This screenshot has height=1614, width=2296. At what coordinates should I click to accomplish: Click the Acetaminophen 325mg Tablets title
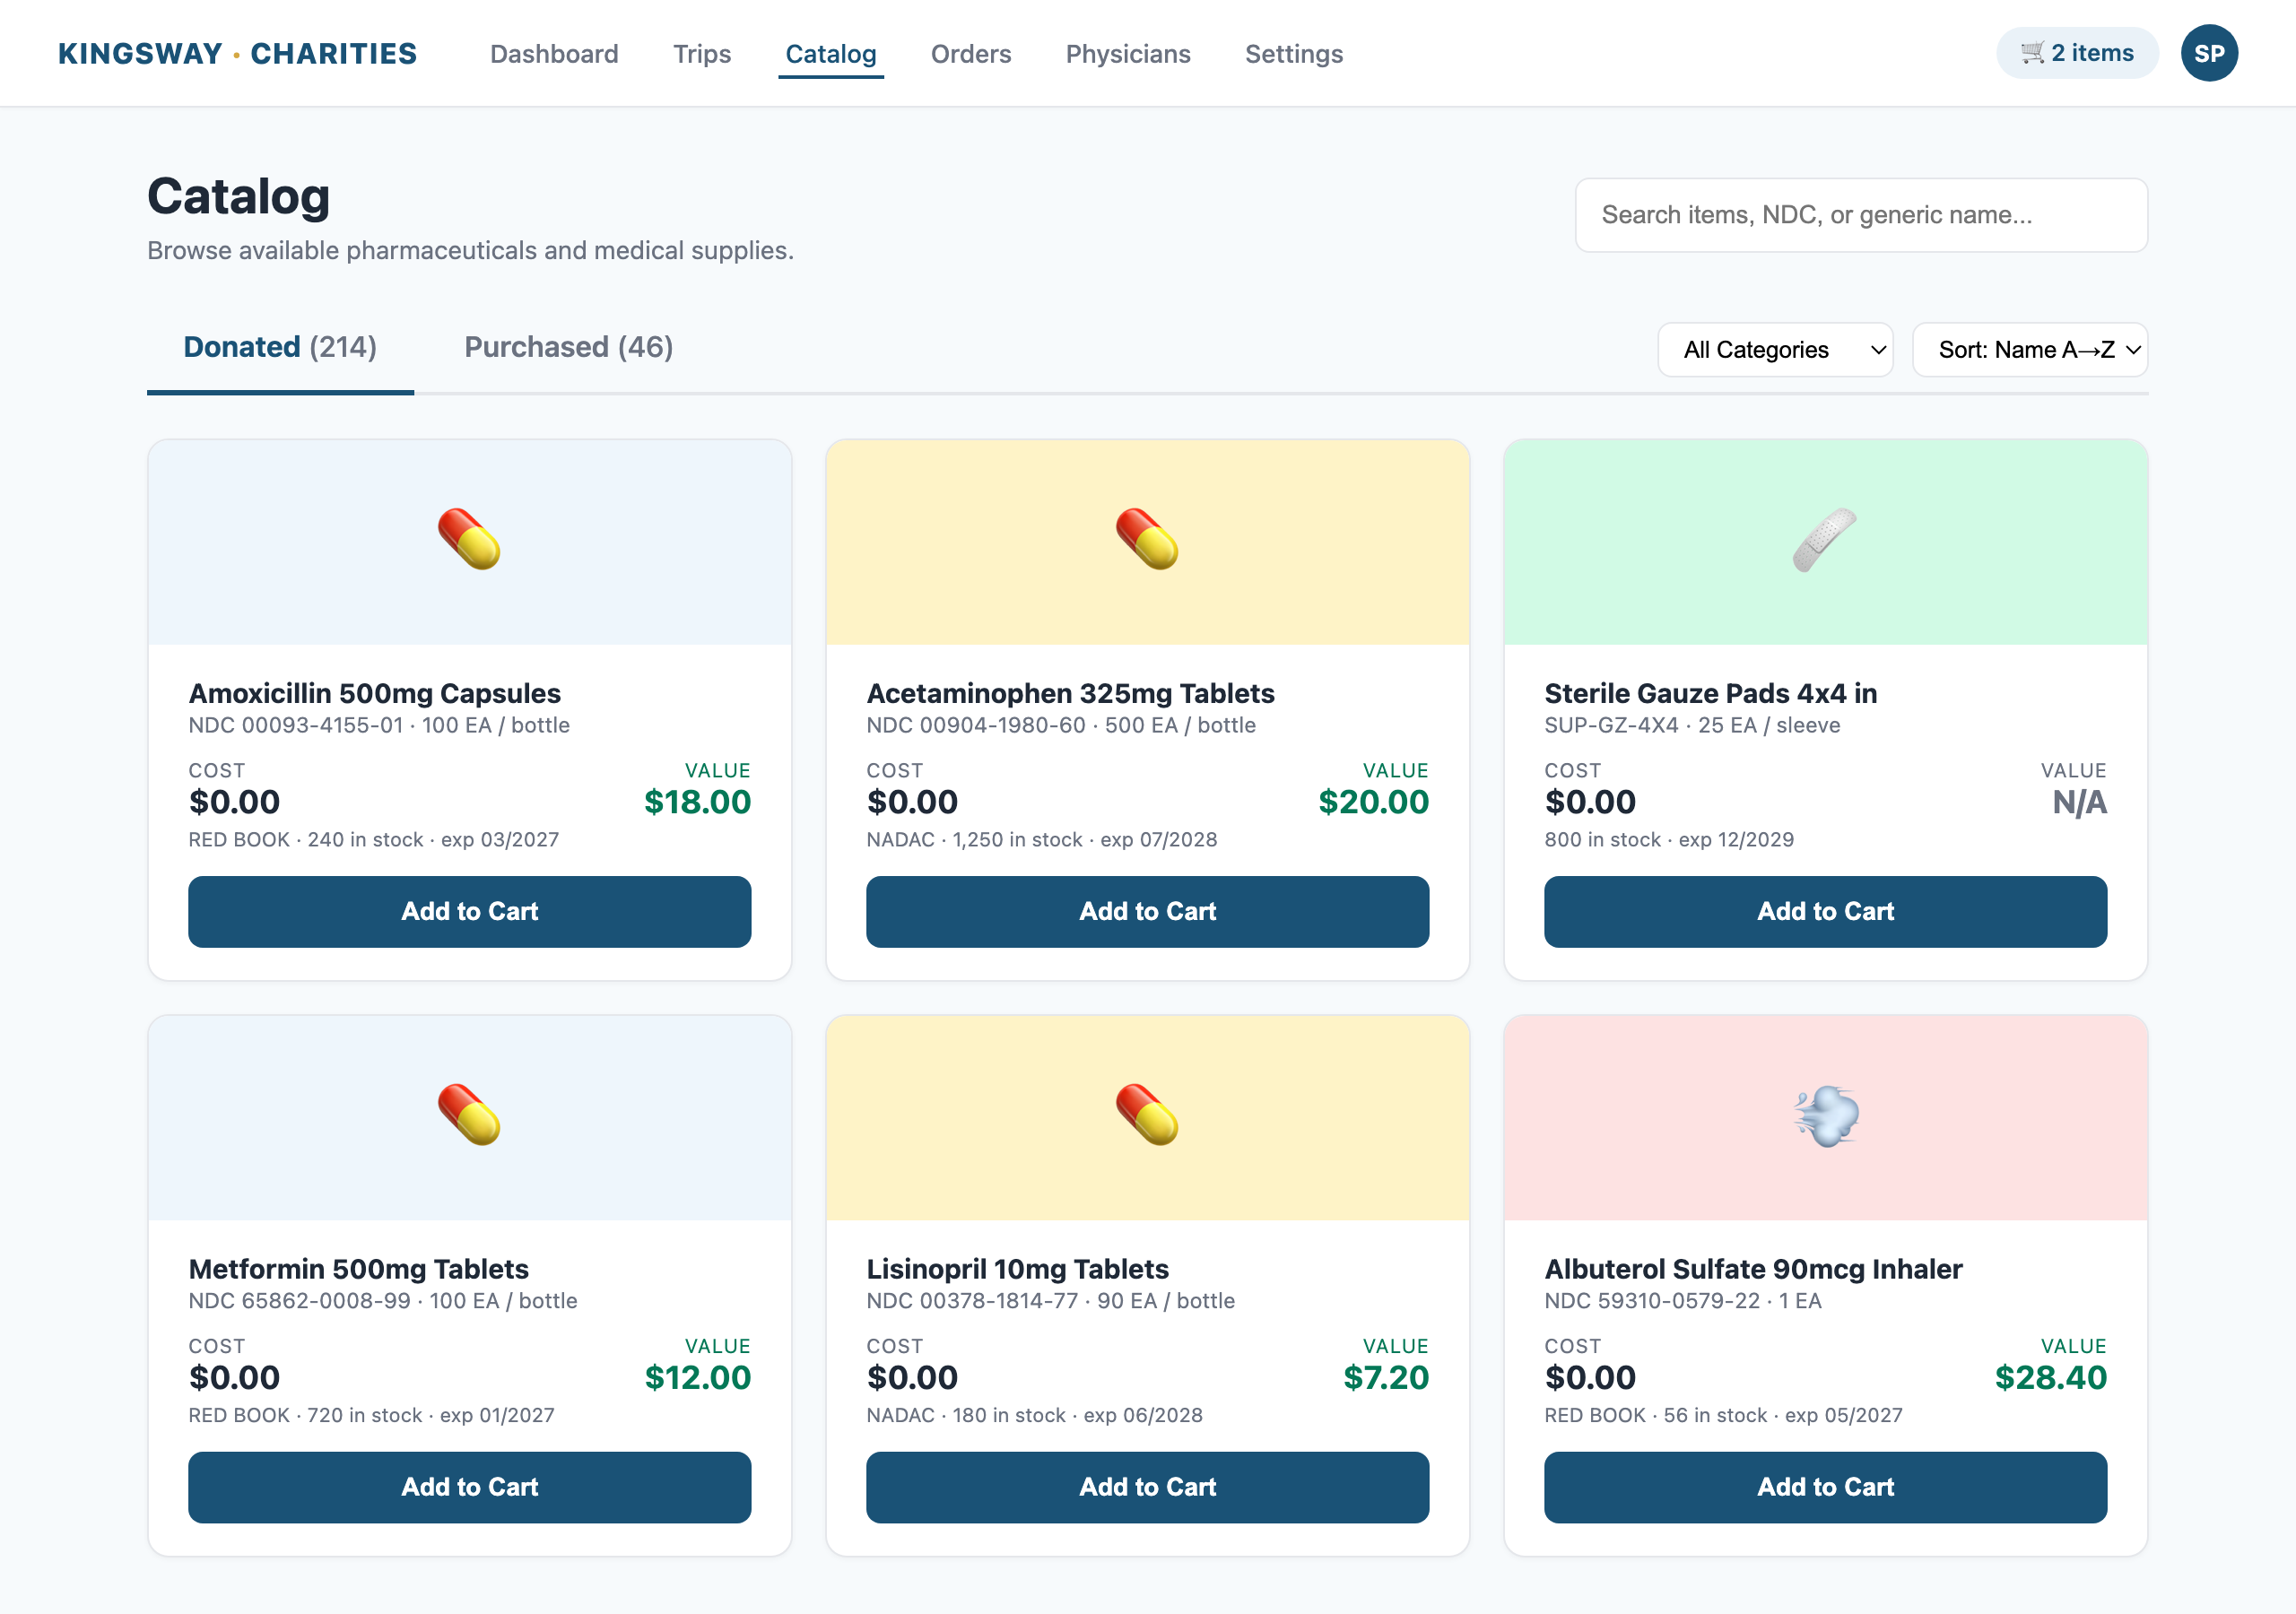click(1070, 693)
